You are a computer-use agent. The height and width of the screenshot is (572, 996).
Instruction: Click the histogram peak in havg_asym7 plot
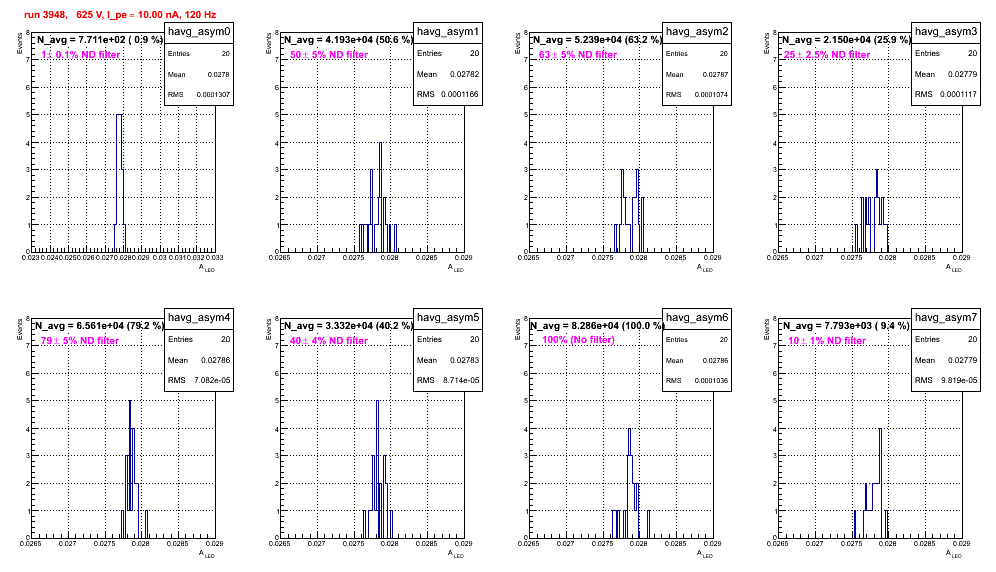click(880, 429)
